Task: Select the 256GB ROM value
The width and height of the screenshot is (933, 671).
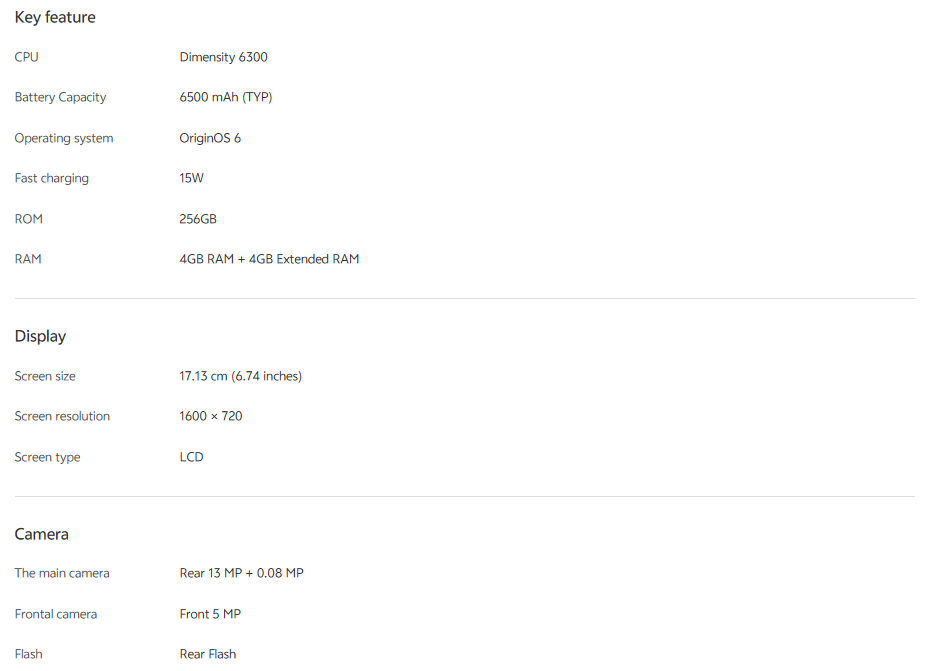Action: 198,219
